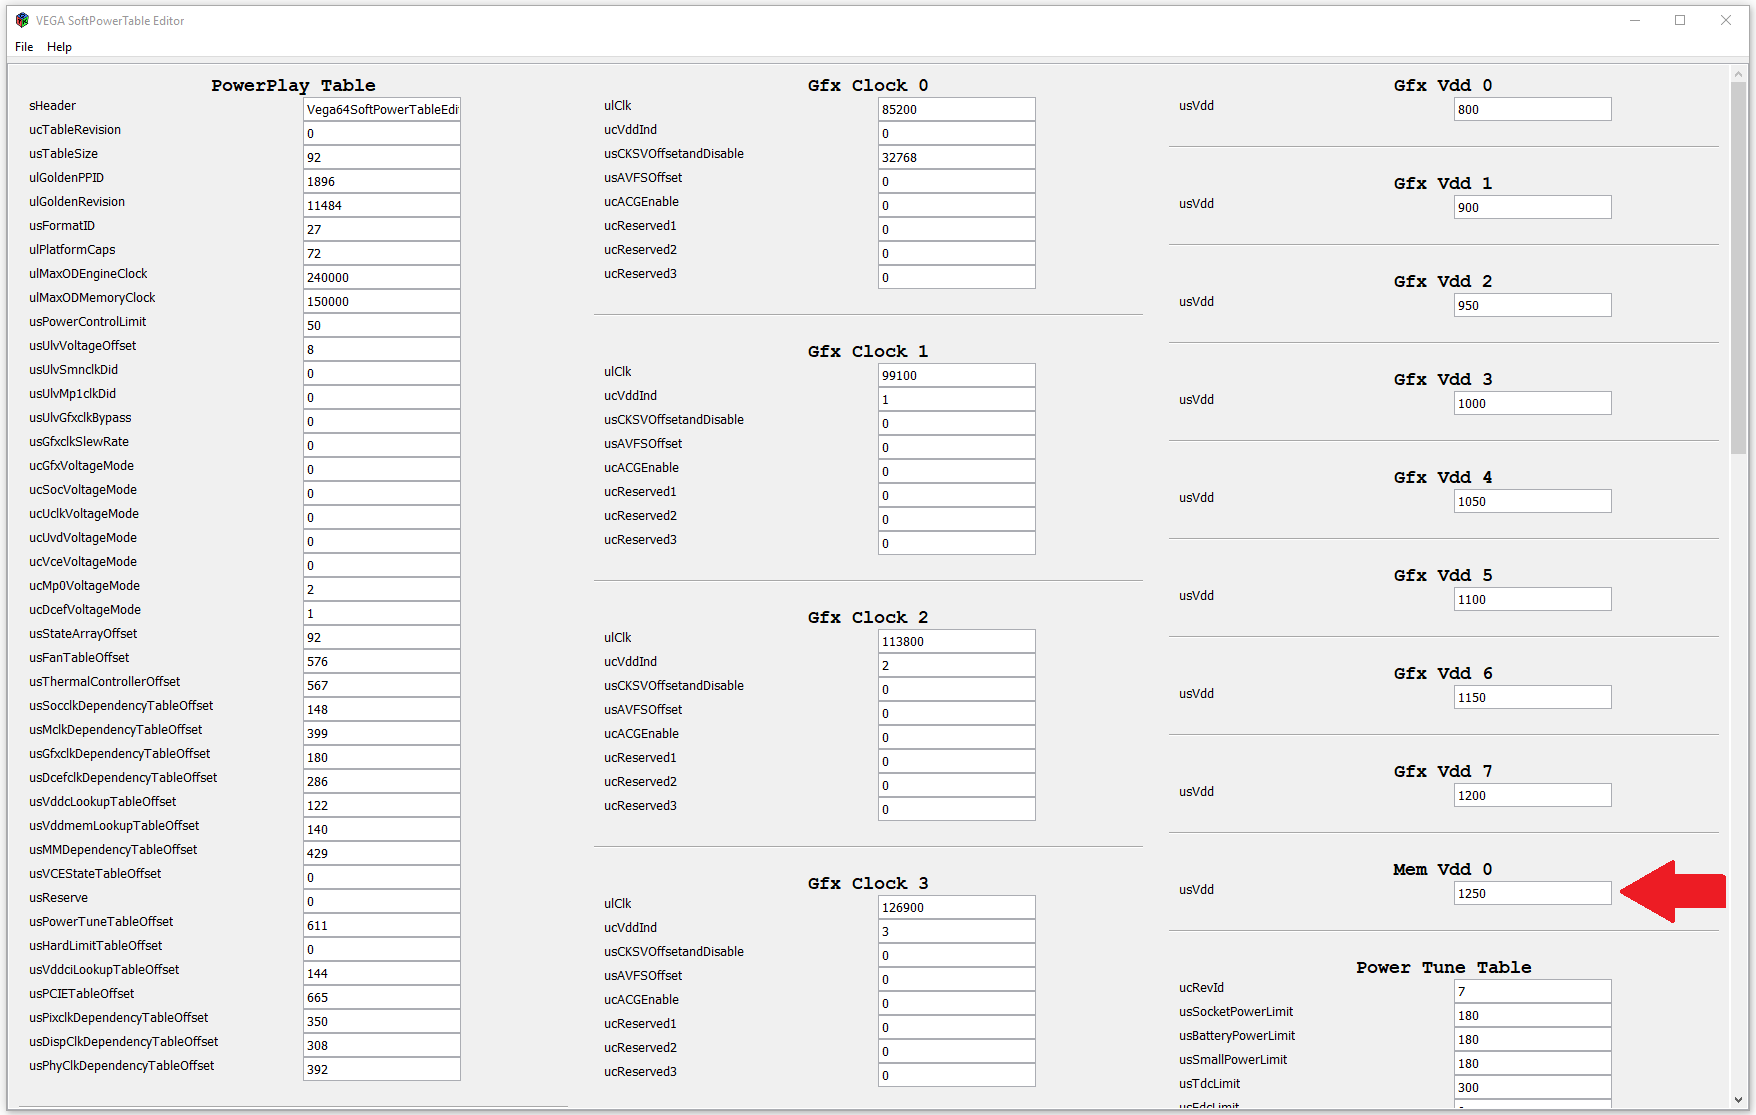
Task: Edit Gfx Vdd 4 usVdd value 1050
Action: tap(1533, 501)
